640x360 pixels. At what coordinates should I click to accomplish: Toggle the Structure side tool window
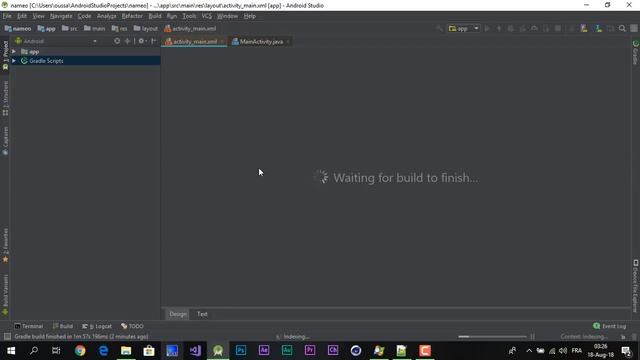(x=5, y=98)
